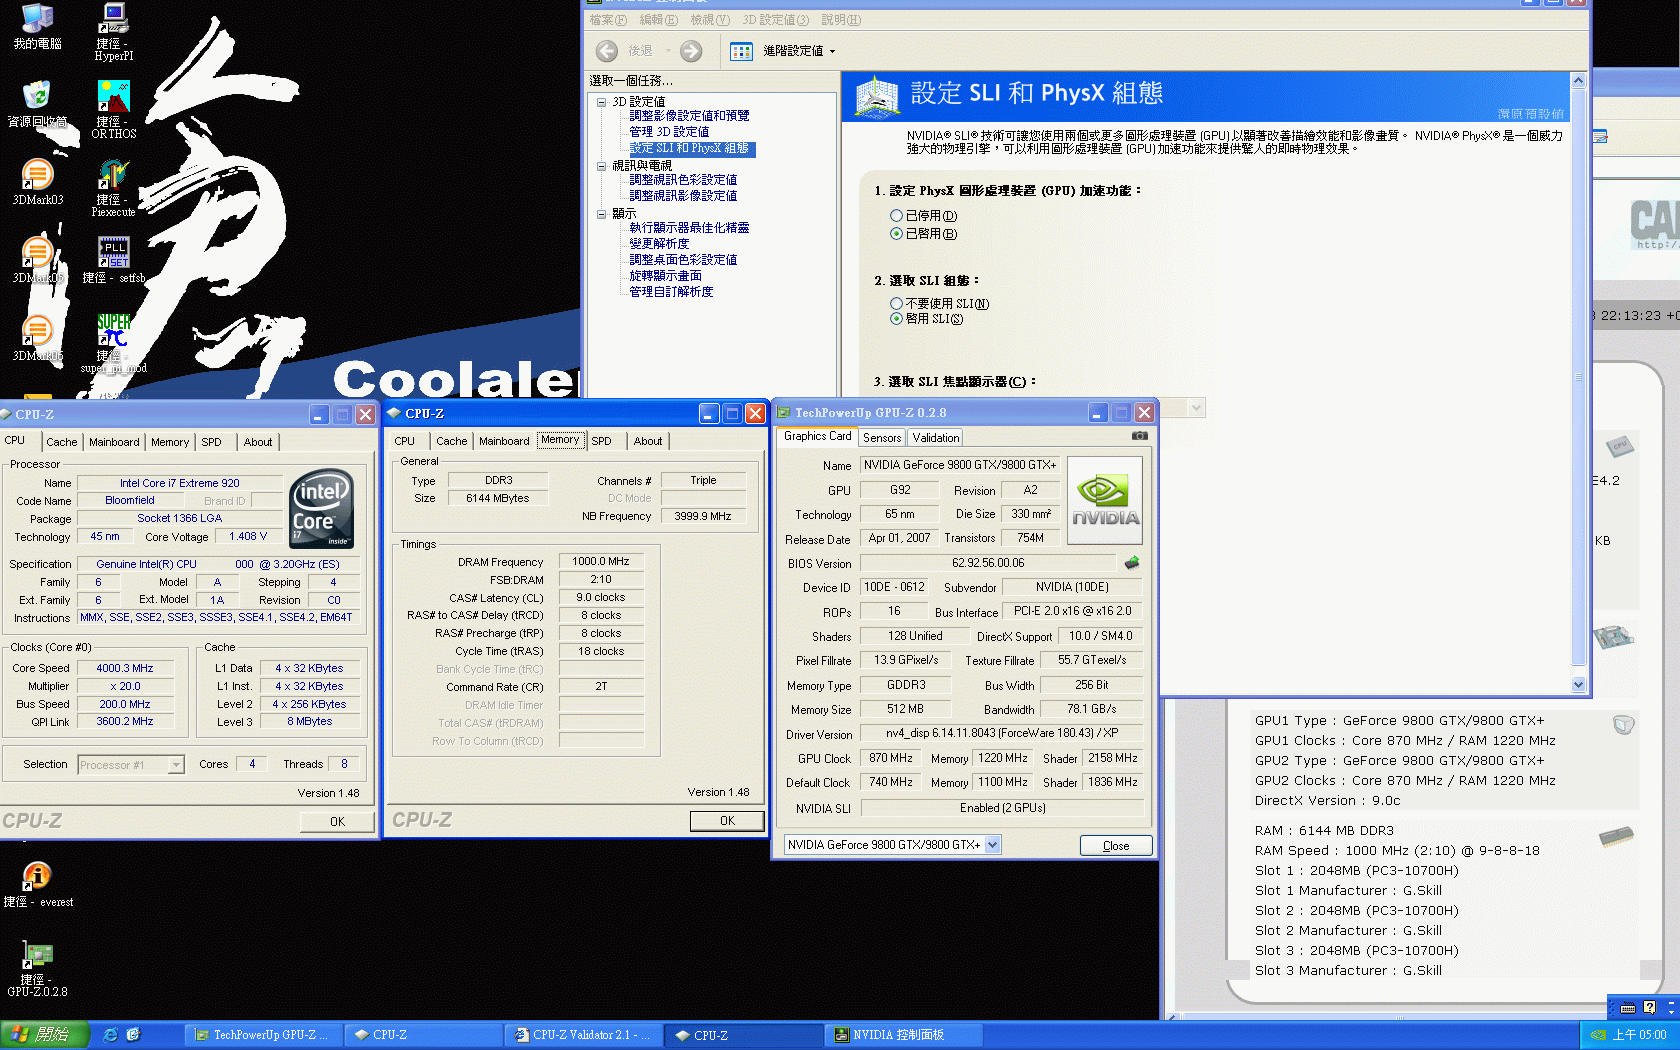Open the About tab in middle CPU-Z
1680x1050 pixels.
[648, 441]
